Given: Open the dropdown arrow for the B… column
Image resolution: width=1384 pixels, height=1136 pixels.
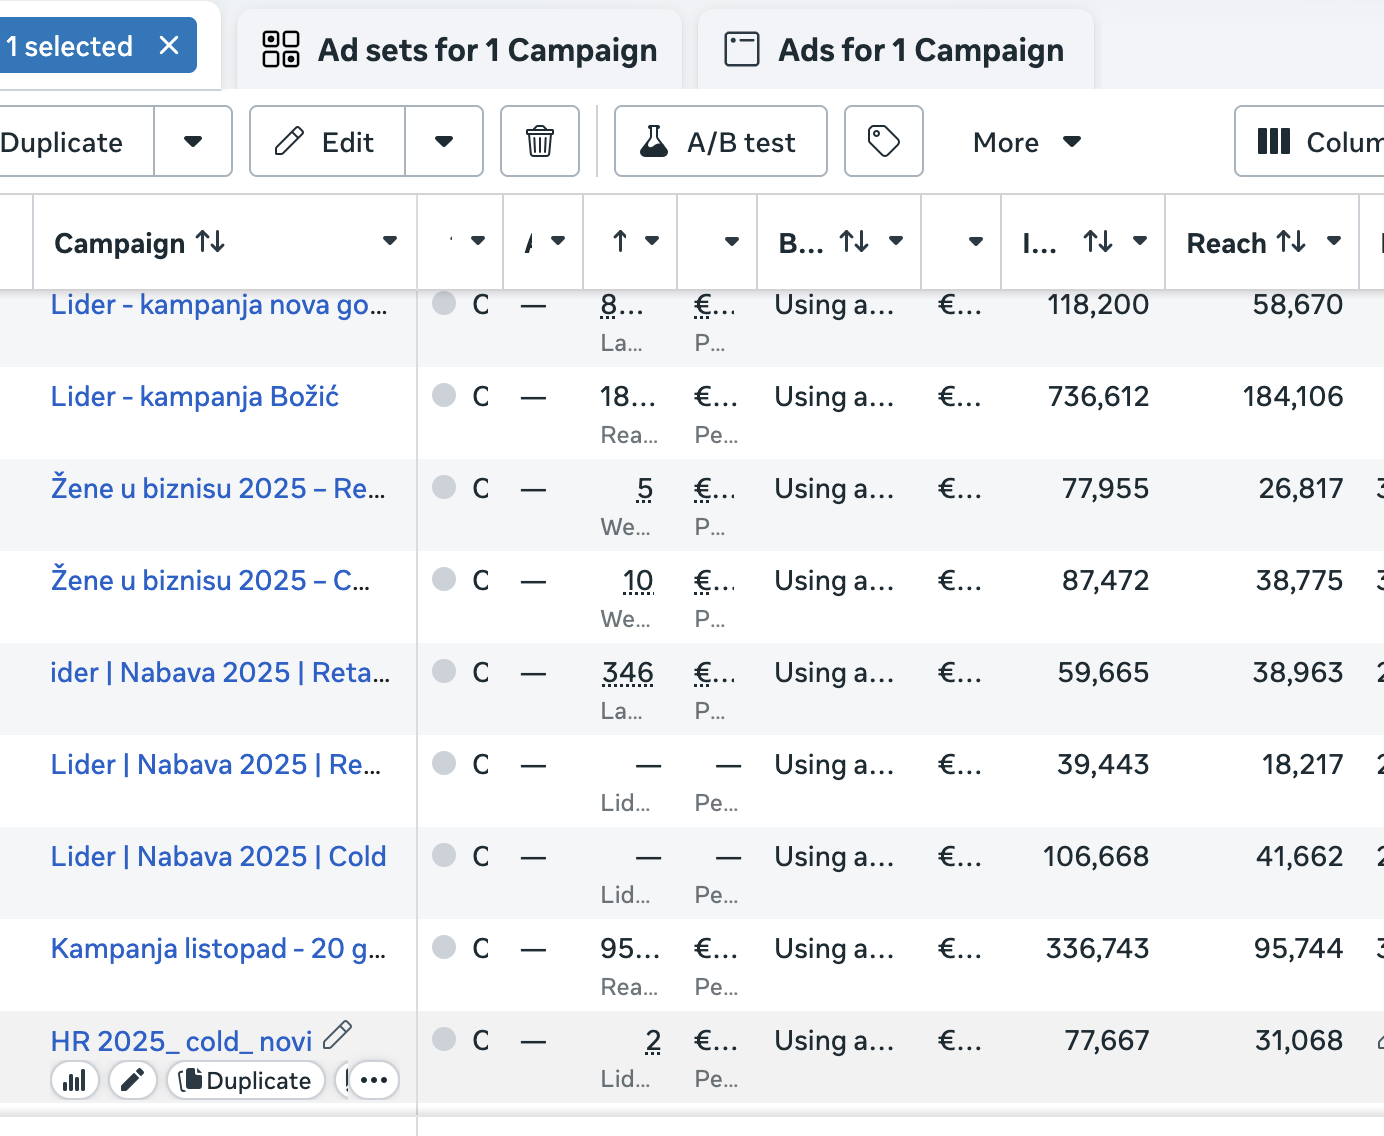Looking at the screenshot, I should 896,241.
